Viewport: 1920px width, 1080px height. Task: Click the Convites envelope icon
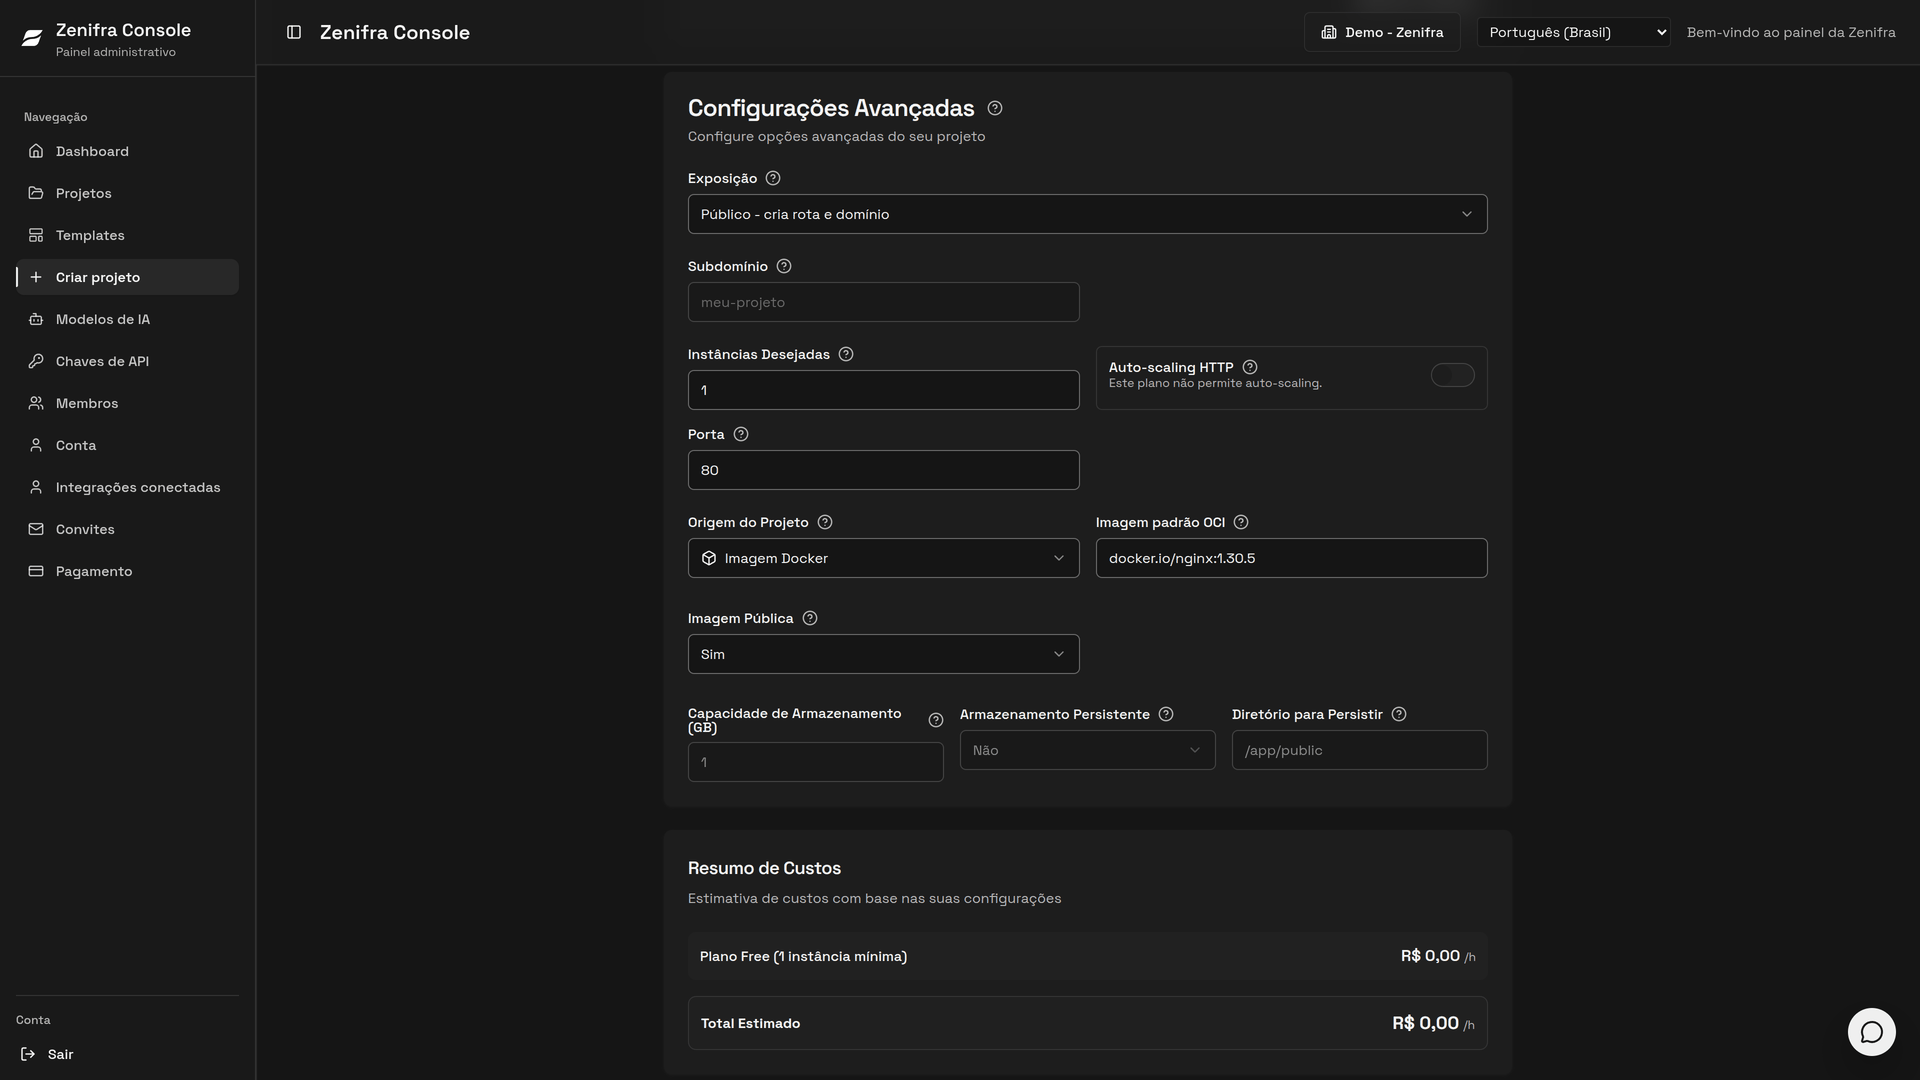point(36,529)
